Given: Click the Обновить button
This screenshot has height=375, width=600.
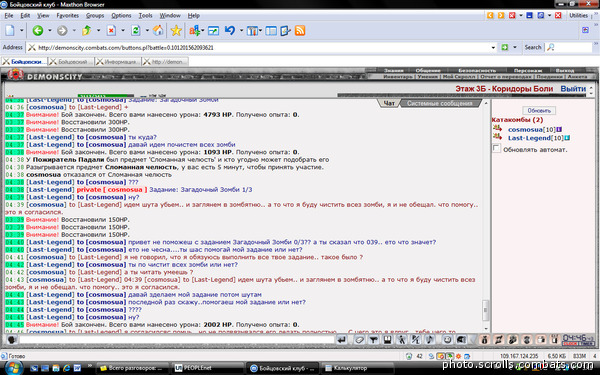Looking at the screenshot, I should point(539,111).
